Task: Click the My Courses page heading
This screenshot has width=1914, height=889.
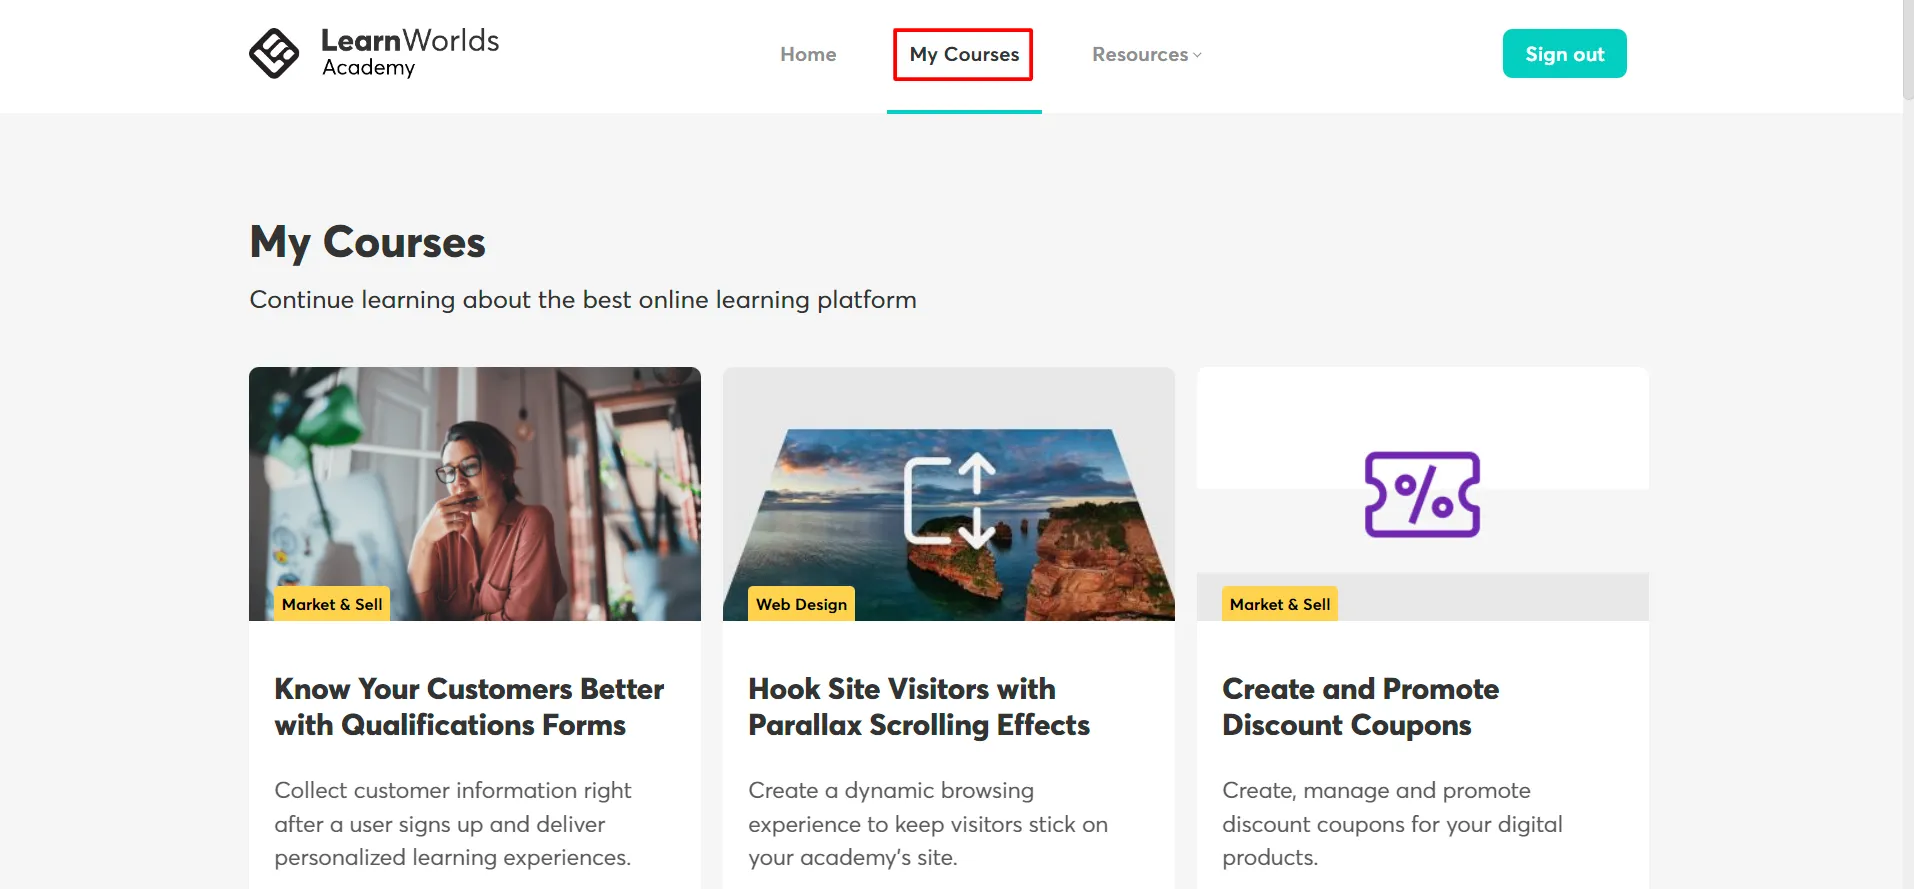Action: click(x=367, y=241)
